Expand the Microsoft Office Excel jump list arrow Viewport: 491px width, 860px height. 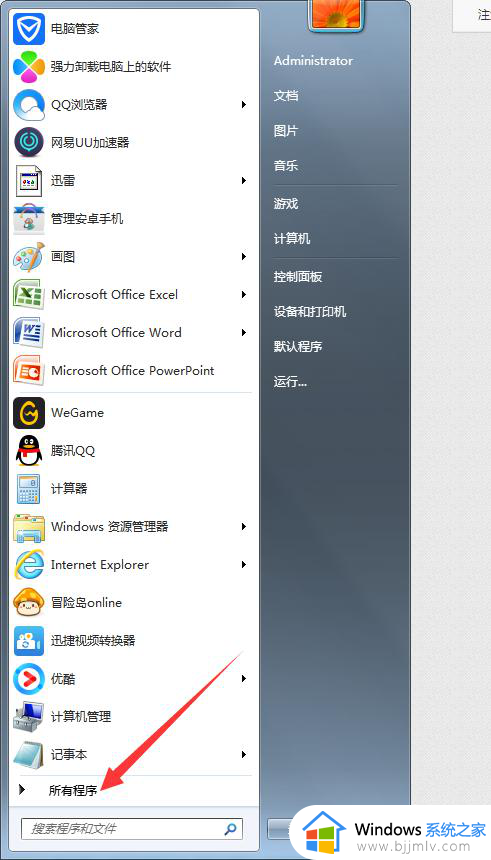point(244,295)
